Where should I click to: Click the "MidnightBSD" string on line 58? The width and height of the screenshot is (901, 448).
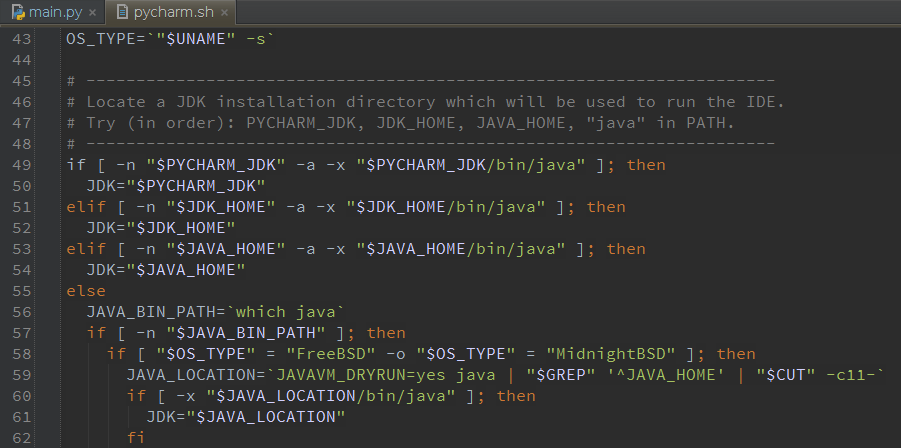click(x=611, y=354)
